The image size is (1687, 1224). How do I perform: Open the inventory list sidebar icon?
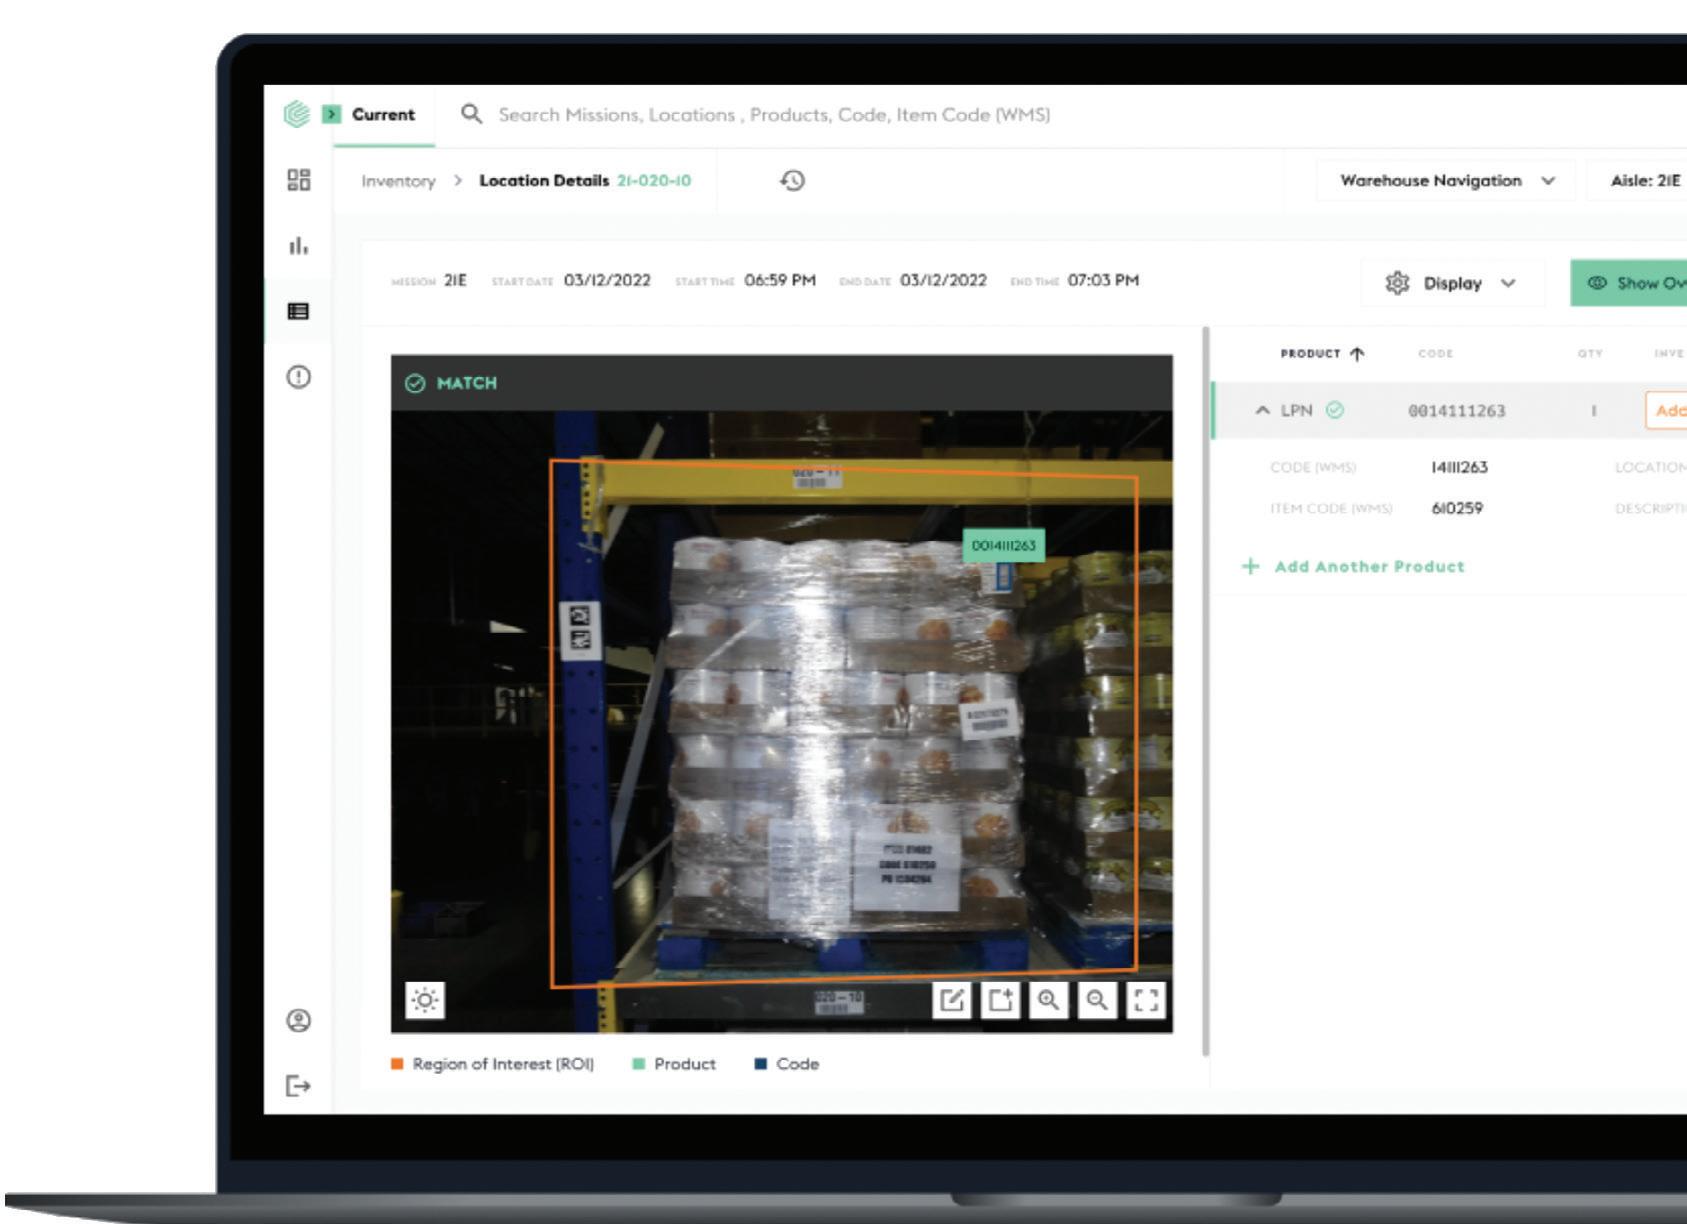pyautogui.click(x=298, y=311)
